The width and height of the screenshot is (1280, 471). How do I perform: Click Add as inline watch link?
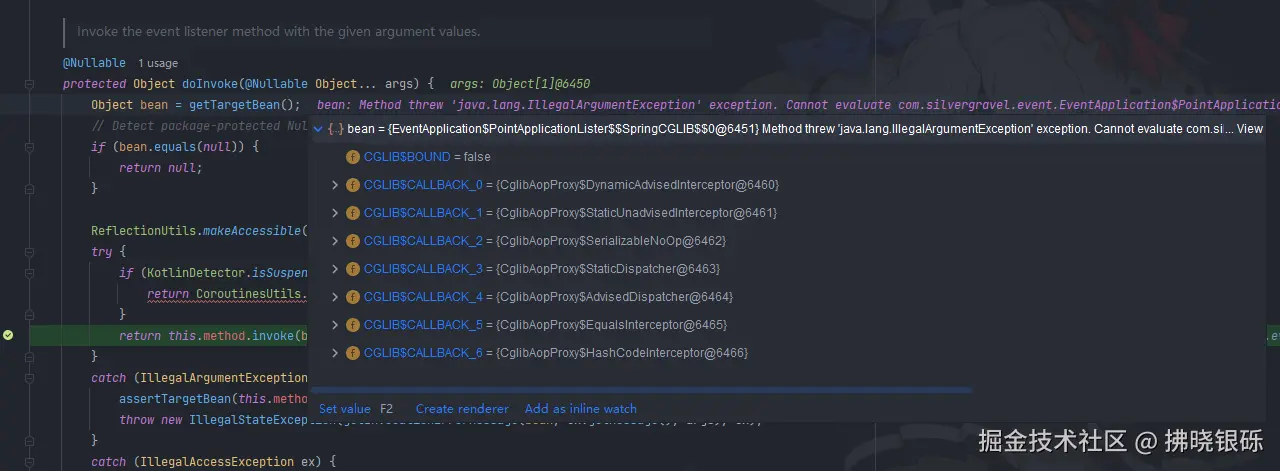click(581, 409)
